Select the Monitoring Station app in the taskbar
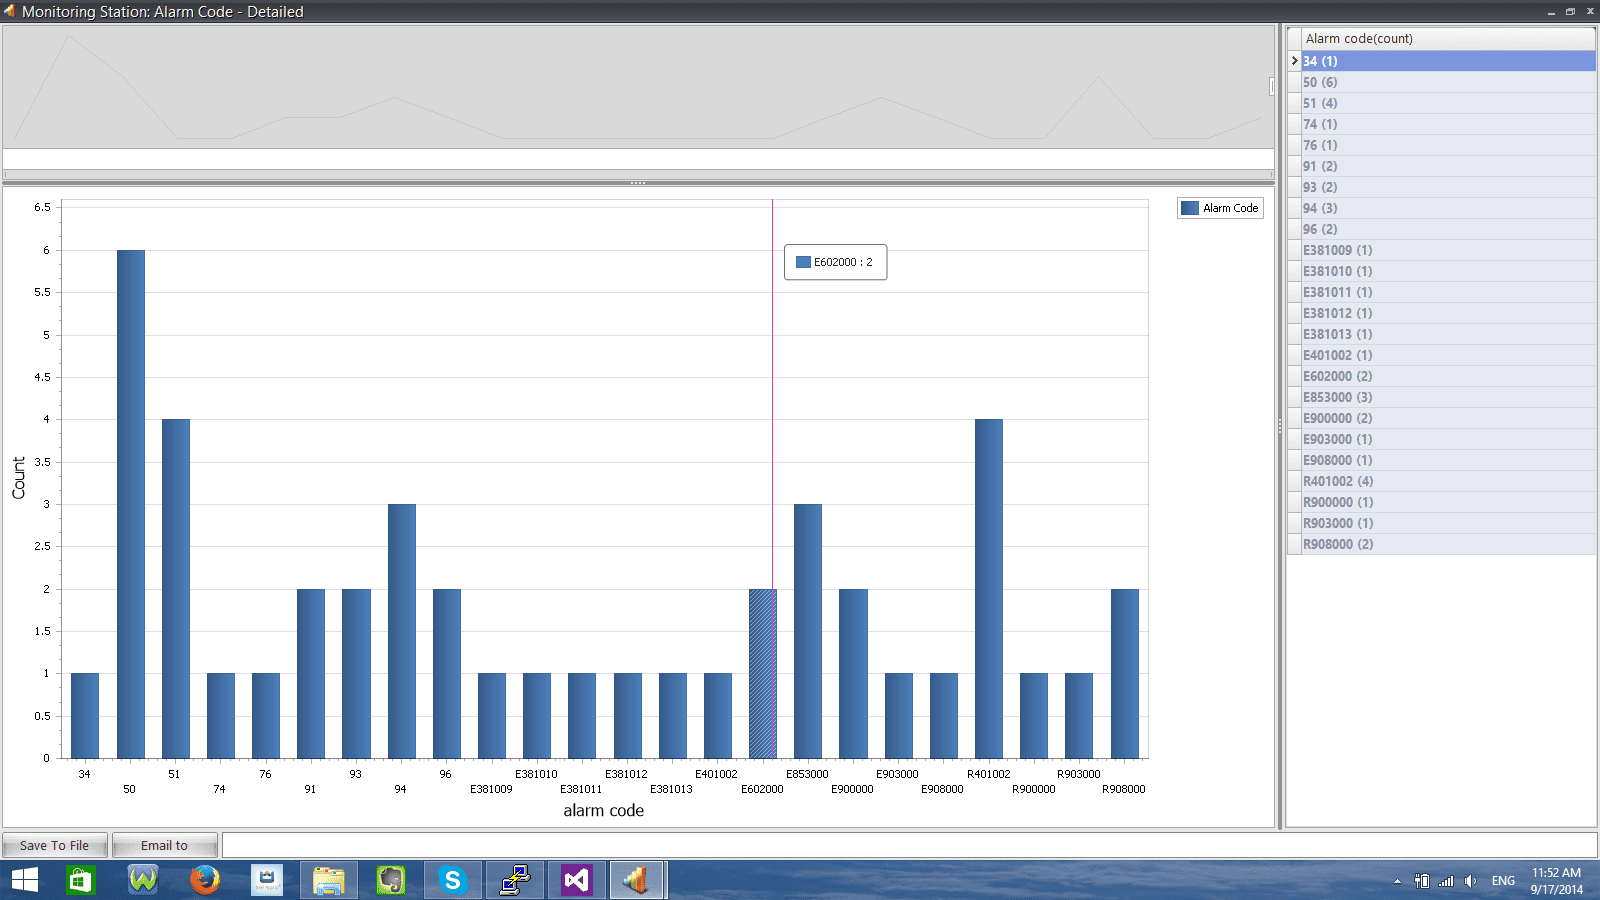Image resolution: width=1600 pixels, height=900 pixels. click(637, 880)
